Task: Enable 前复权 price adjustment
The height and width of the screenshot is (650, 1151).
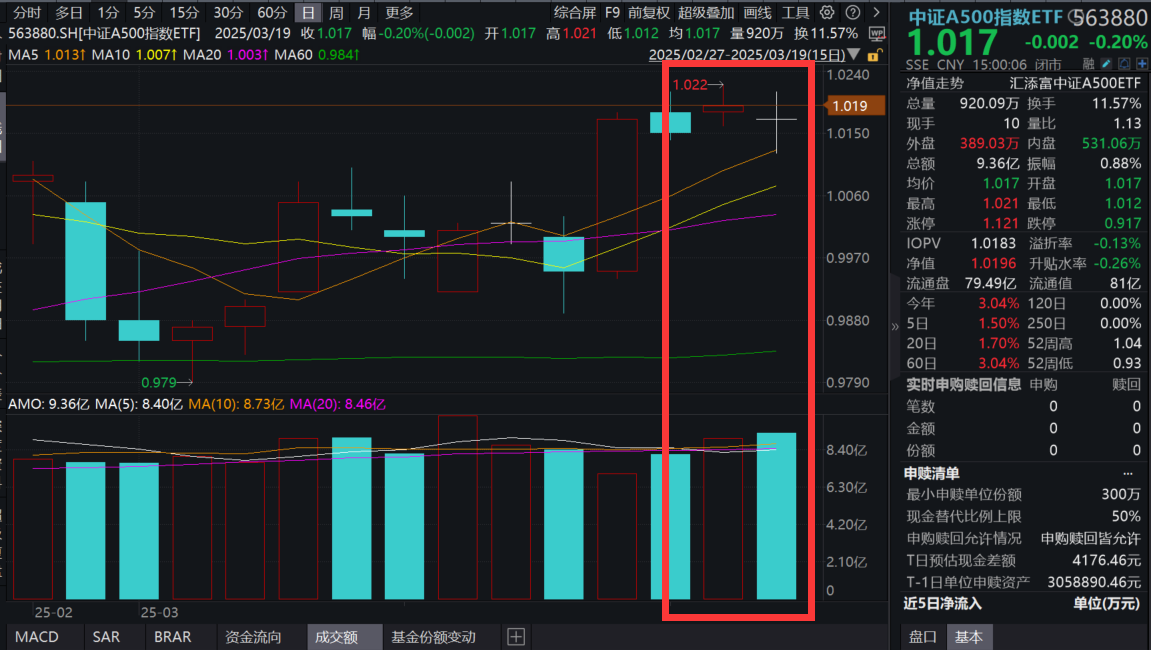Action: coord(649,13)
